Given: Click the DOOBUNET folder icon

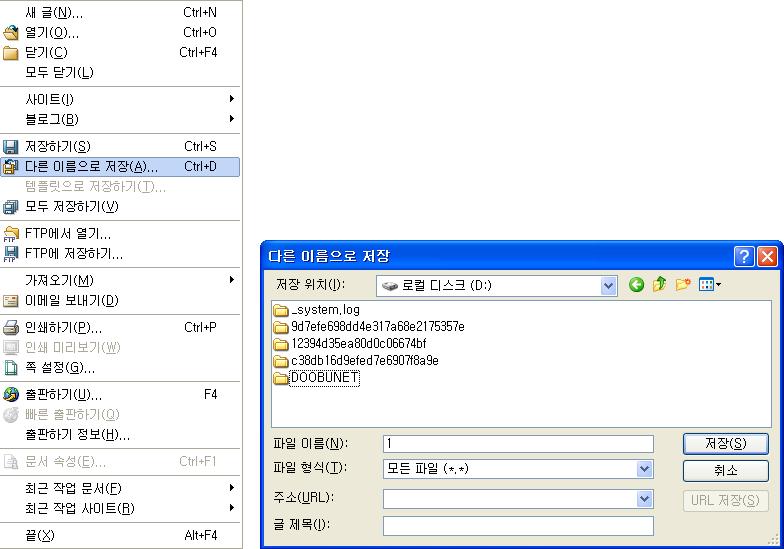Looking at the screenshot, I should (281, 378).
